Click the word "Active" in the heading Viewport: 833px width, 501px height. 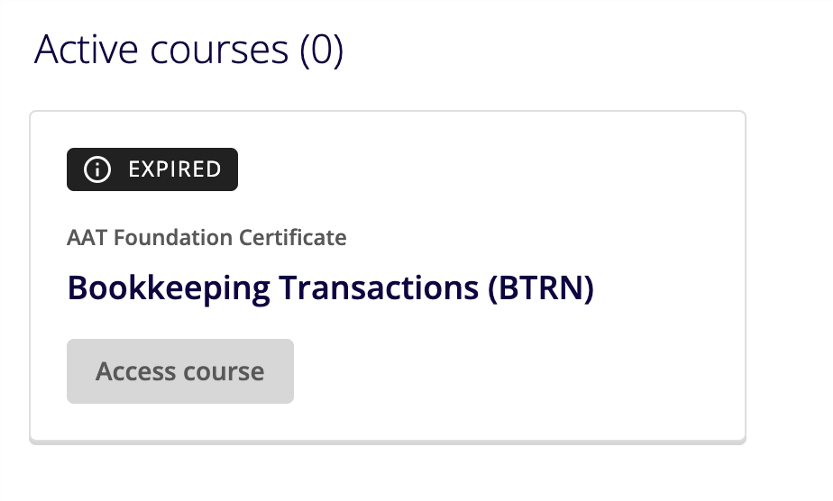[x=87, y=50]
